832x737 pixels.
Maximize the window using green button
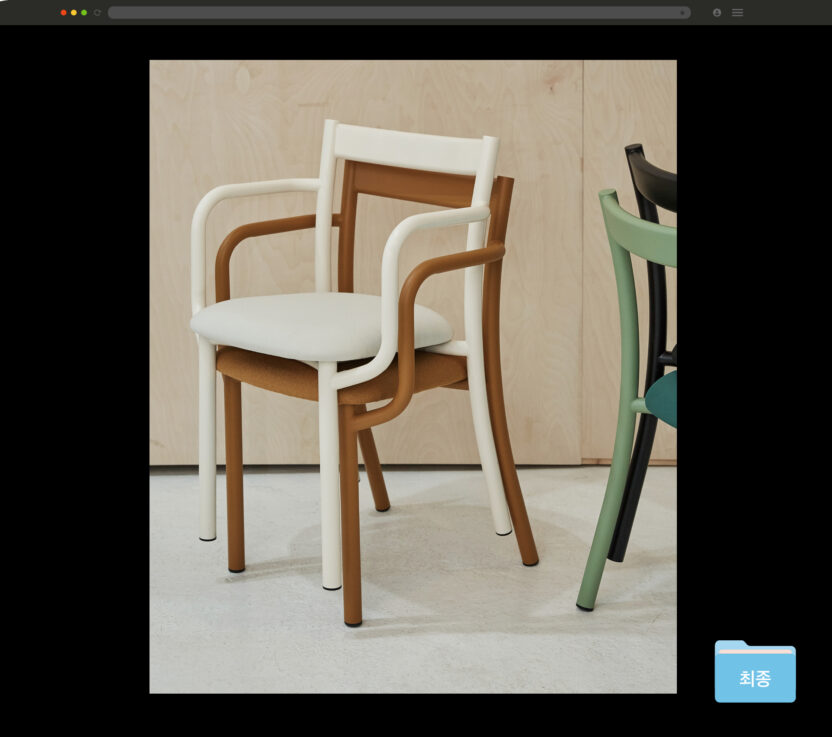pyautogui.click(x=84, y=13)
